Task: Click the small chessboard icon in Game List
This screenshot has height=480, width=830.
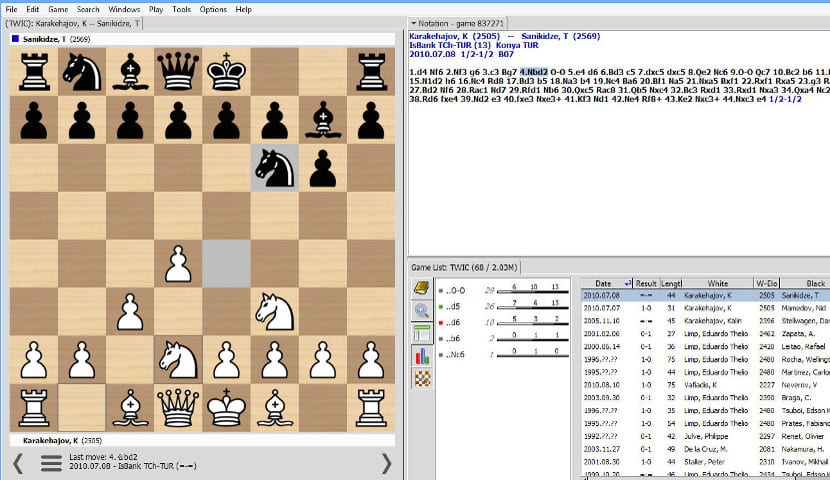Action: [x=422, y=379]
